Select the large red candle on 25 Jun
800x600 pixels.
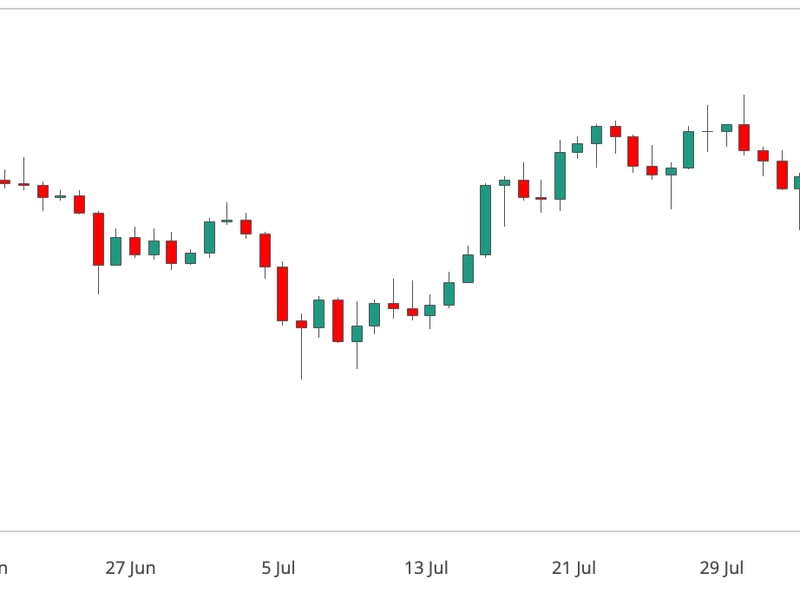pyautogui.click(x=98, y=239)
